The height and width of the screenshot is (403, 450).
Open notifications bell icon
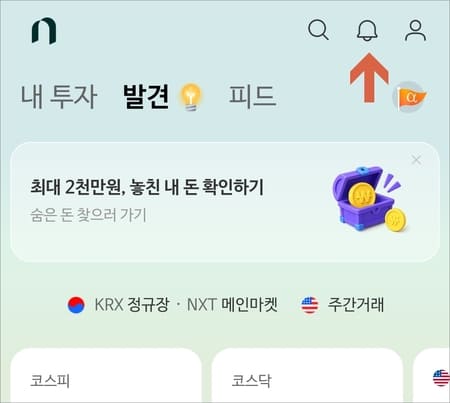(x=367, y=30)
